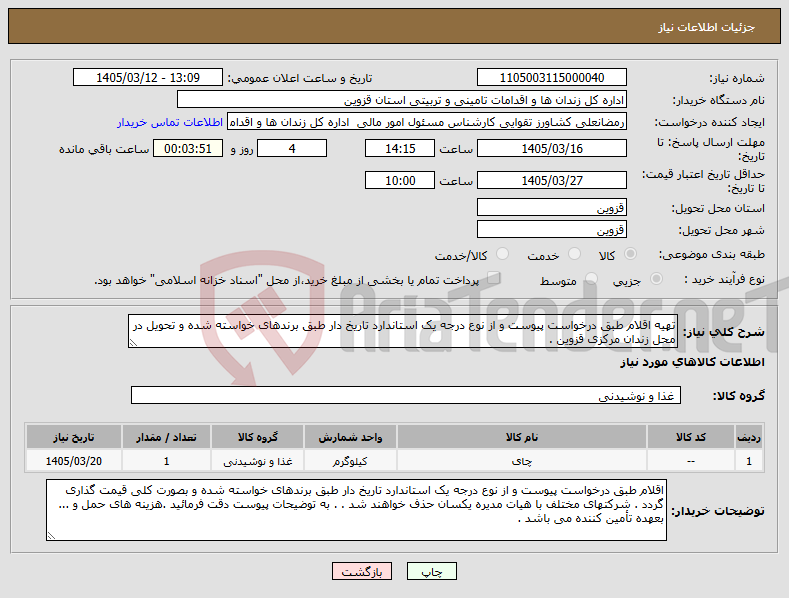
Task: Click the کد کالا column header
Action: [690, 437]
